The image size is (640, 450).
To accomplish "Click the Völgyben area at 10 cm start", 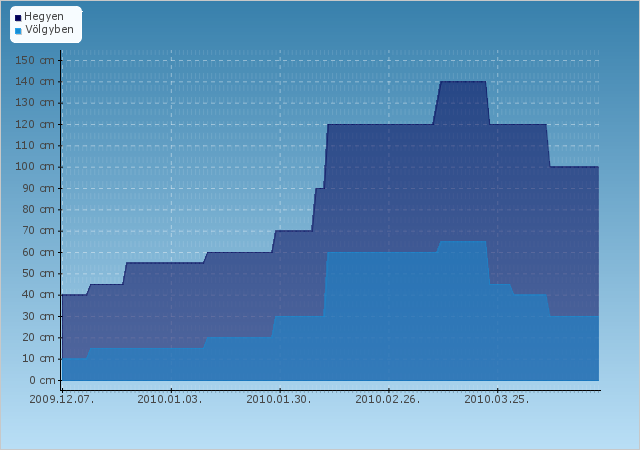I will point(74,369).
